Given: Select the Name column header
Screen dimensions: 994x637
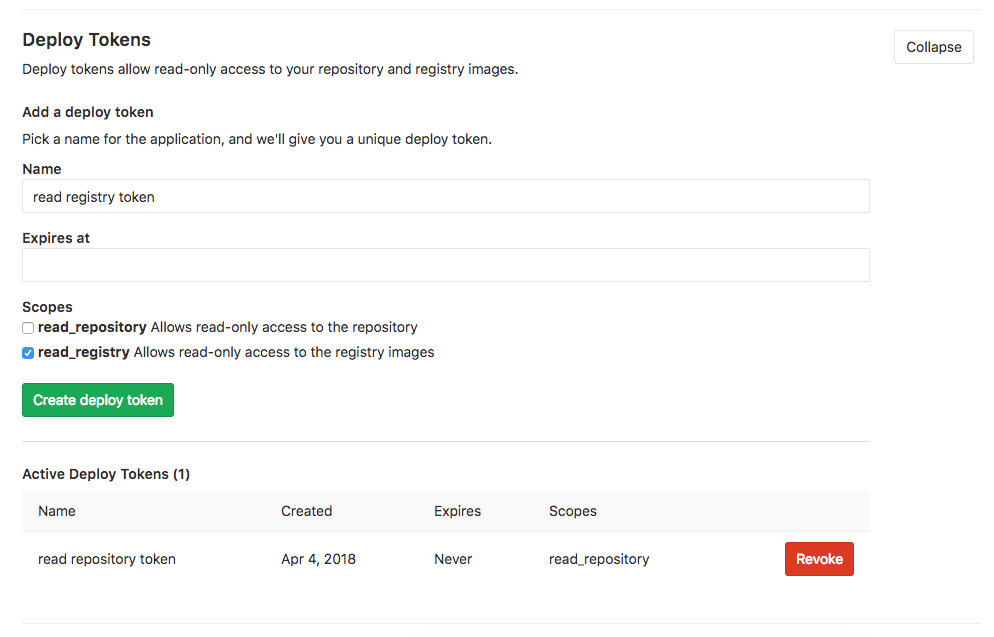Looking at the screenshot, I should click(56, 510).
